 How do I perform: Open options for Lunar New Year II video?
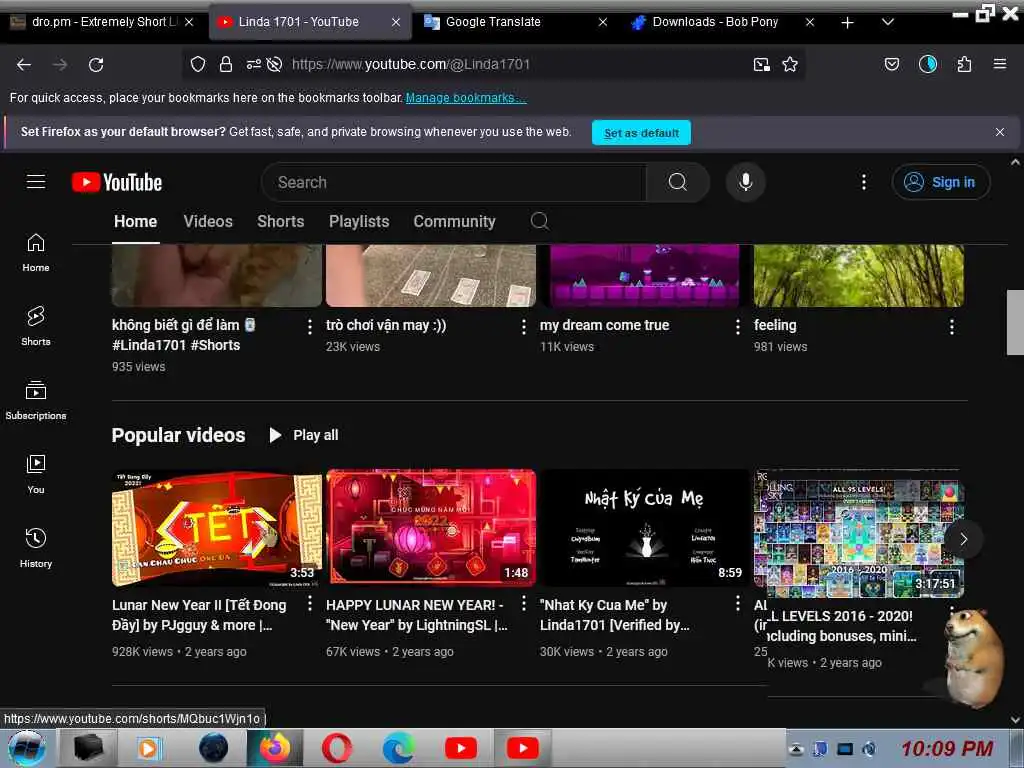pos(310,603)
